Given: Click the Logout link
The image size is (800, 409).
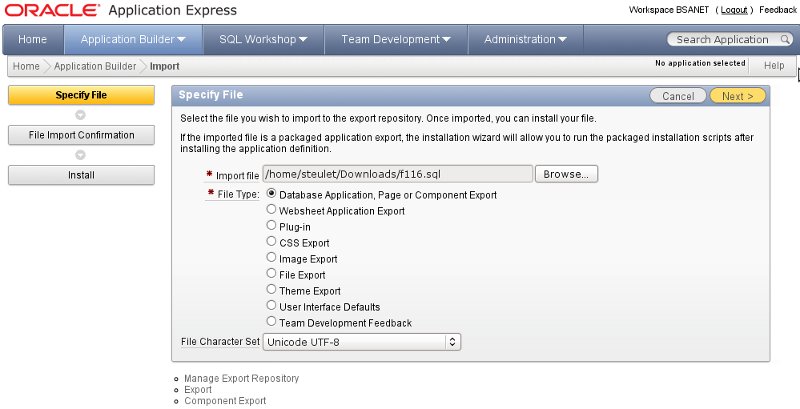Looking at the screenshot, I should (734, 10).
